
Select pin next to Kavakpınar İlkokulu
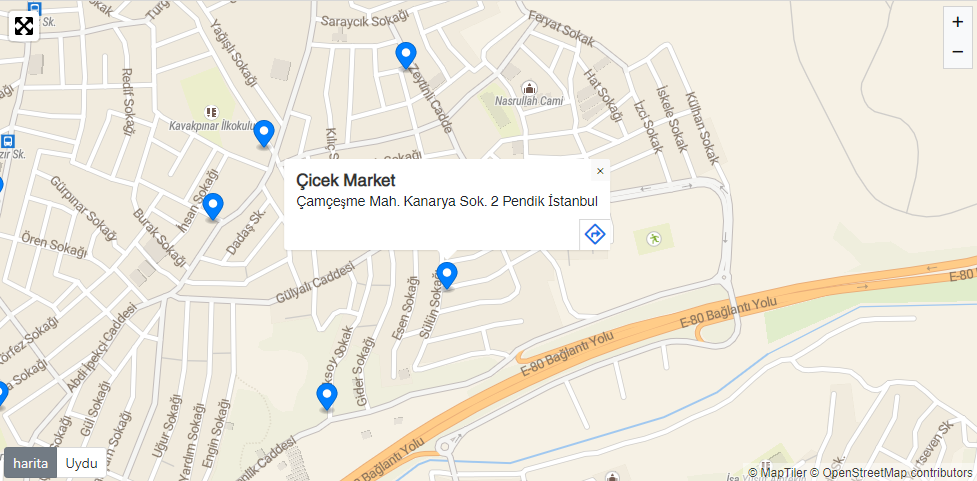(264, 134)
